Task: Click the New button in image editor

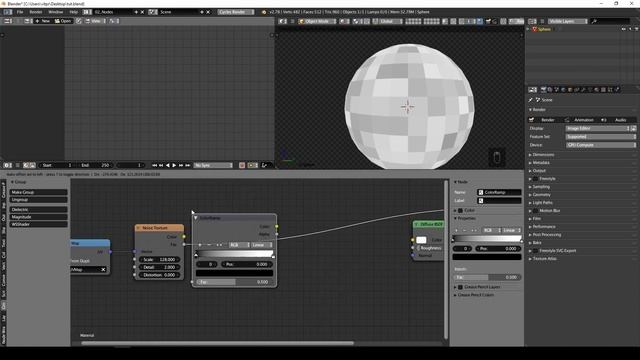Action: (x=42, y=21)
